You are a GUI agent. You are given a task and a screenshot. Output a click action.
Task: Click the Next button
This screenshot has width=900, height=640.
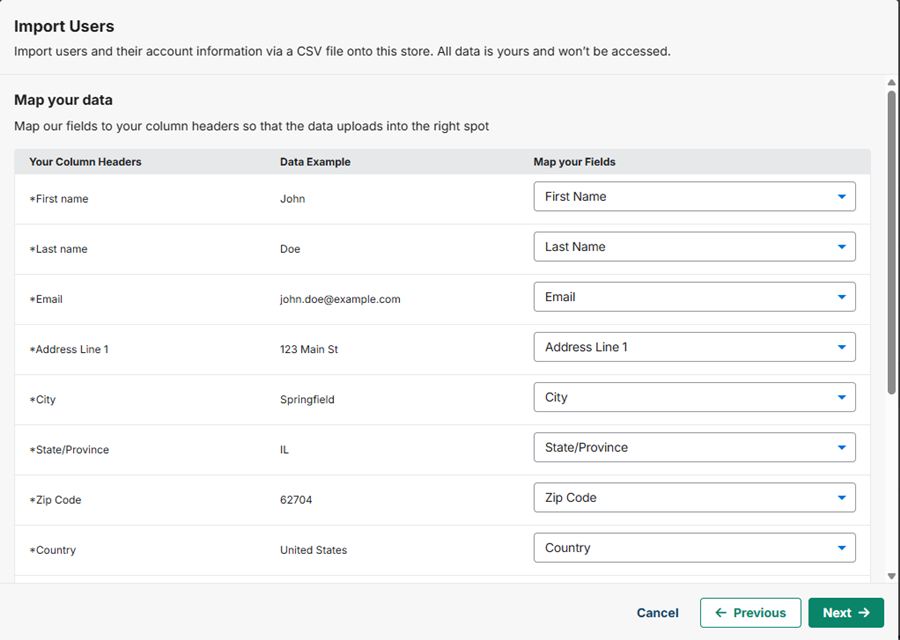[846, 613]
